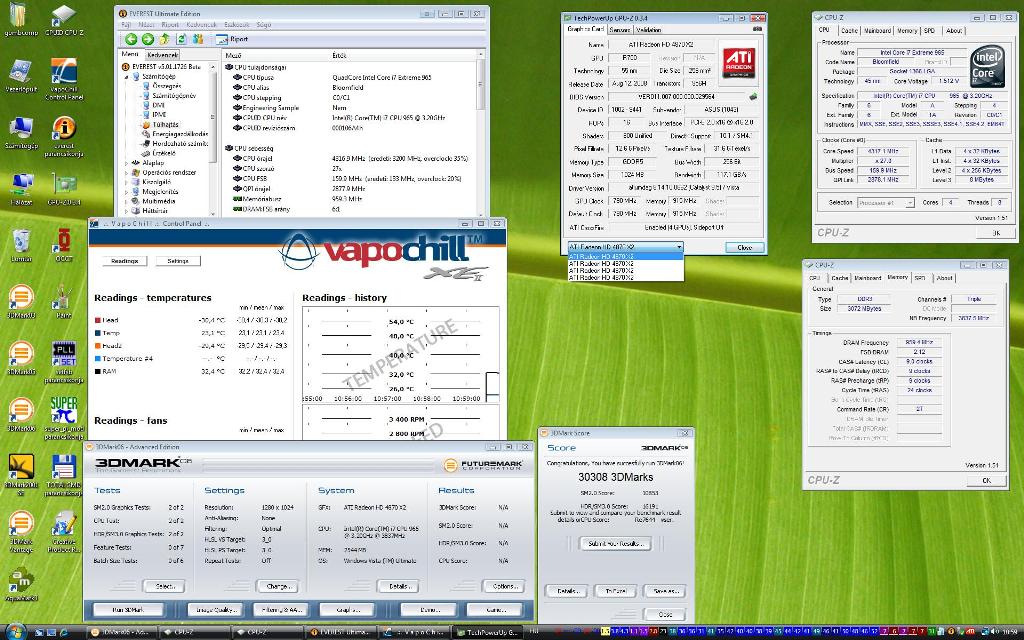The height and width of the screenshot is (640, 1024).
Task: Click the EVEREST refresh toolbar icon
Action: [x=182, y=39]
